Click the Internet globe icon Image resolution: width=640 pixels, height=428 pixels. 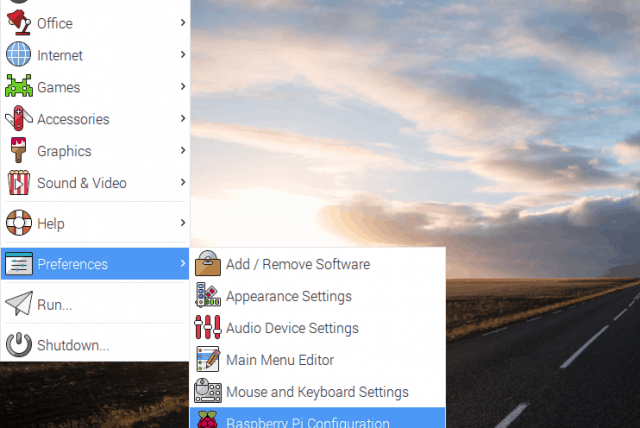pos(18,55)
